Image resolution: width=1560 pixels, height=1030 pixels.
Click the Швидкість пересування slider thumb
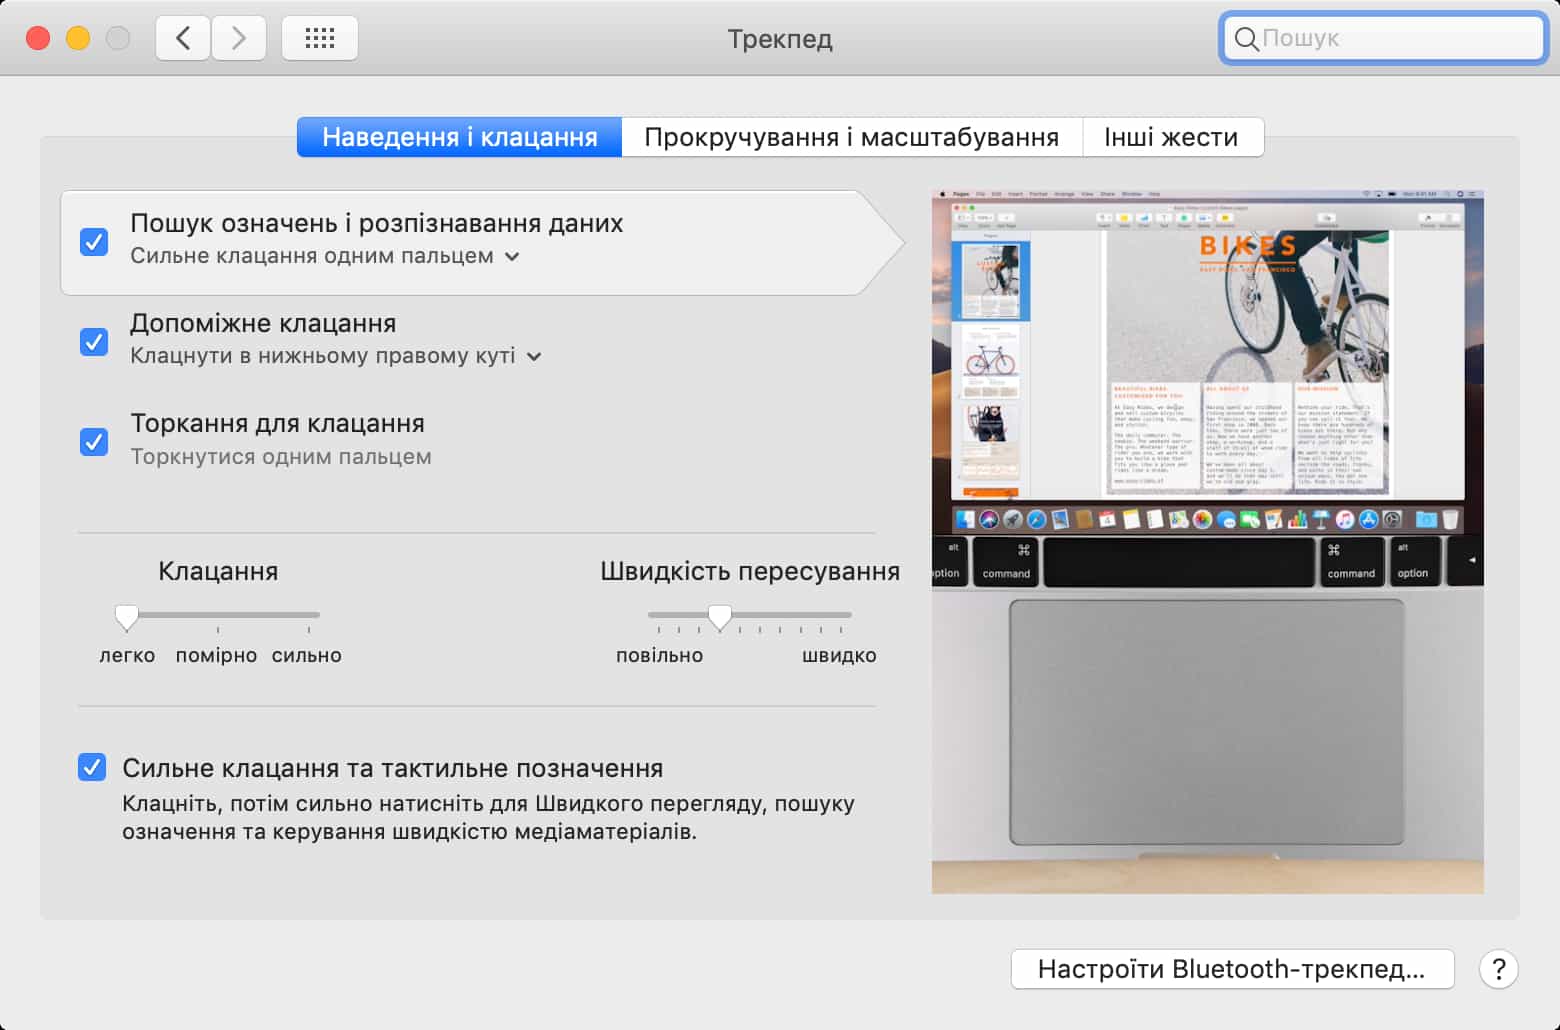pyautogui.click(x=720, y=617)
